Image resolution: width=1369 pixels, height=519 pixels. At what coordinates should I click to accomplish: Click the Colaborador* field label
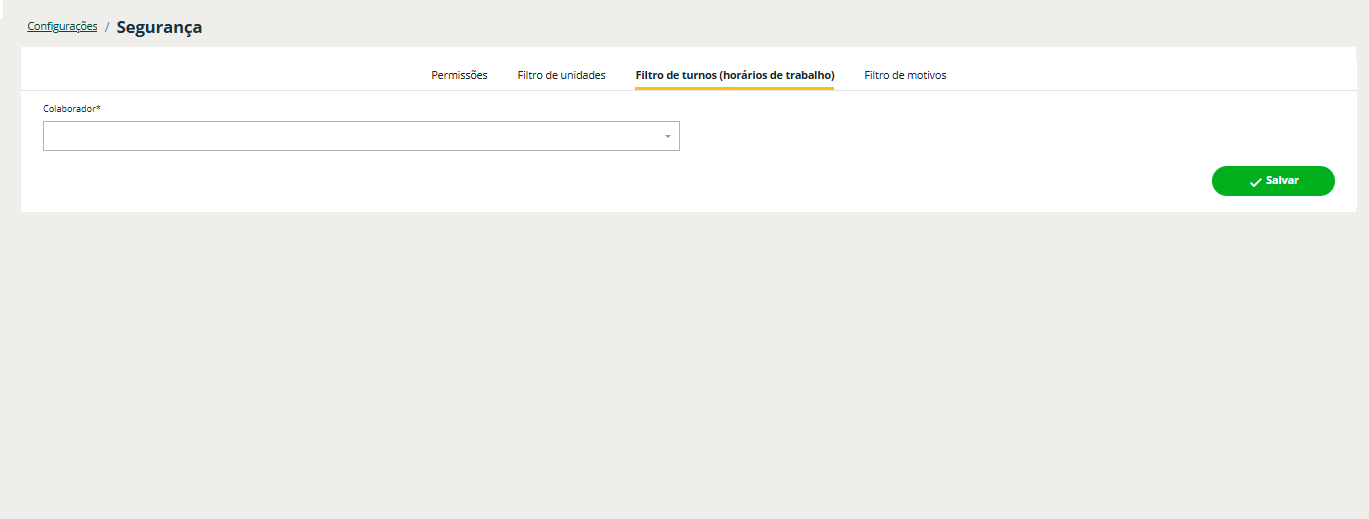coord(71,108)
